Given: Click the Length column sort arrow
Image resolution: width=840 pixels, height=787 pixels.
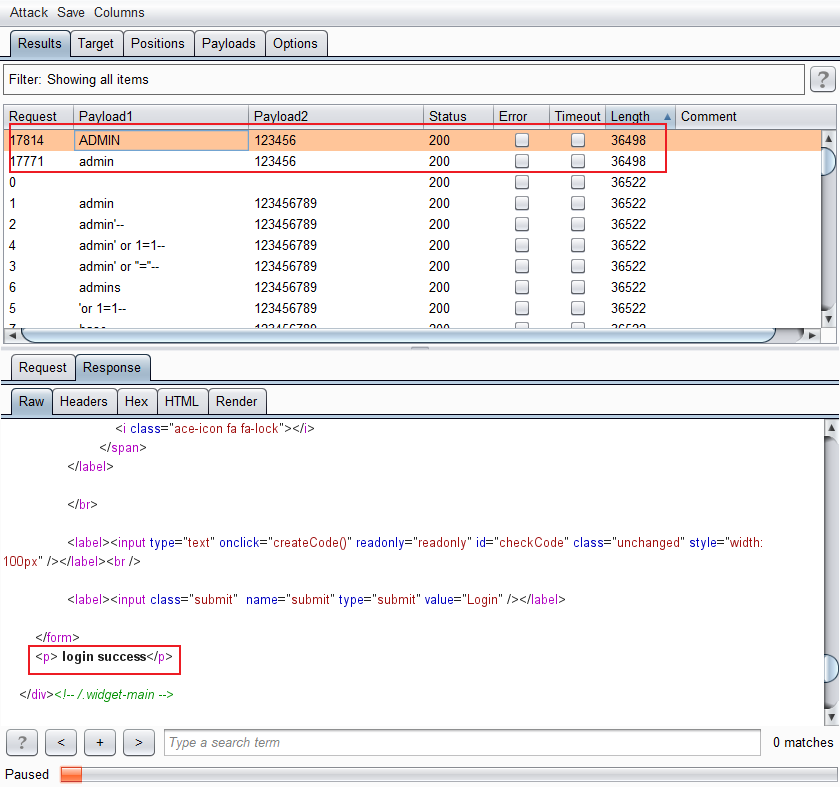Looking at the screenshot, I should pos(667,117).
